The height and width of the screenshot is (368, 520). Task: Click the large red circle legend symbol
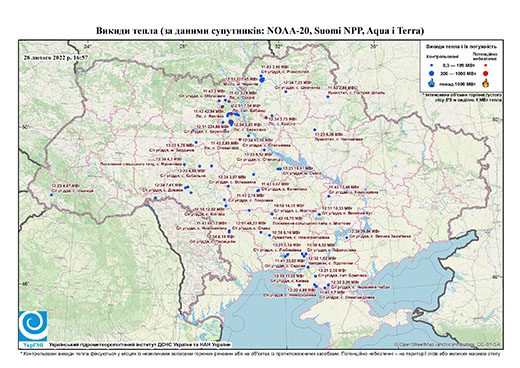pos(486,73)
